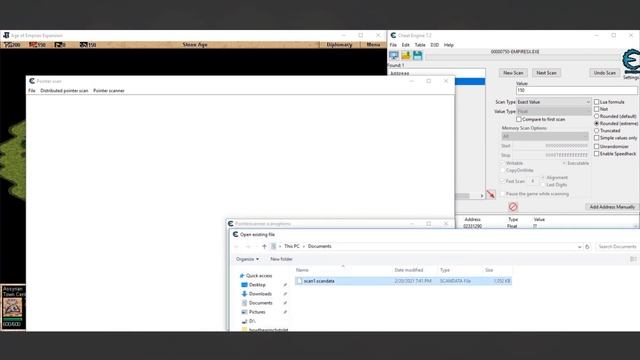Click the Undo Scan button
The width and height of the screenshot is (640, 360).
[604, 73]
